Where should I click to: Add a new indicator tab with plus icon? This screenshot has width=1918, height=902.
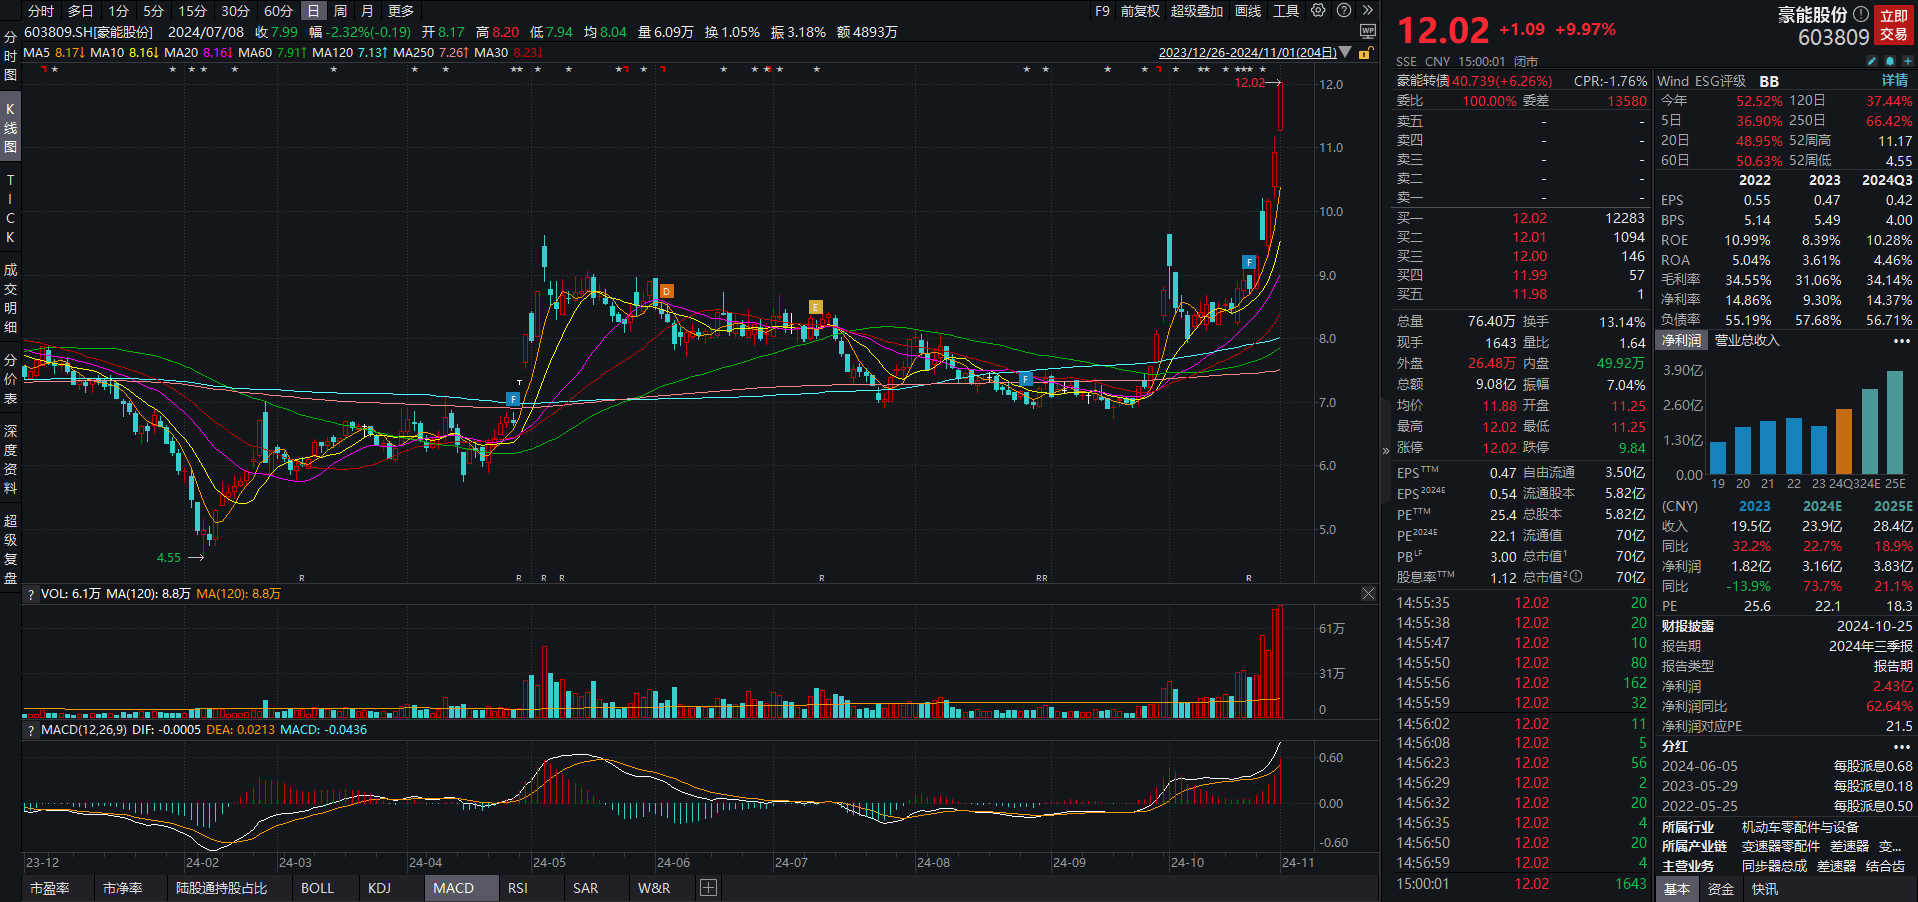pyautogui.click(x=708, y=888)
